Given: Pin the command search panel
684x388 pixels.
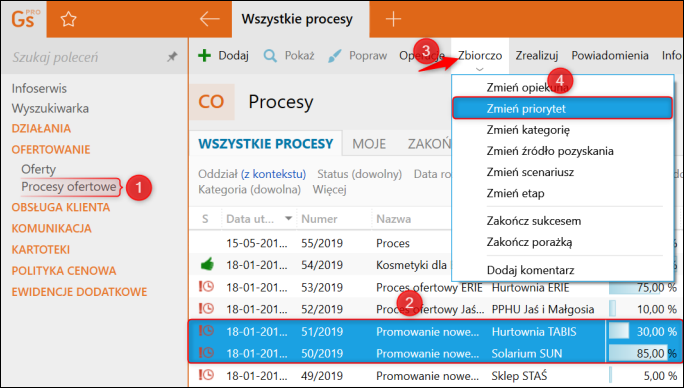Looking at the screenshot, I should click(172, 57).
